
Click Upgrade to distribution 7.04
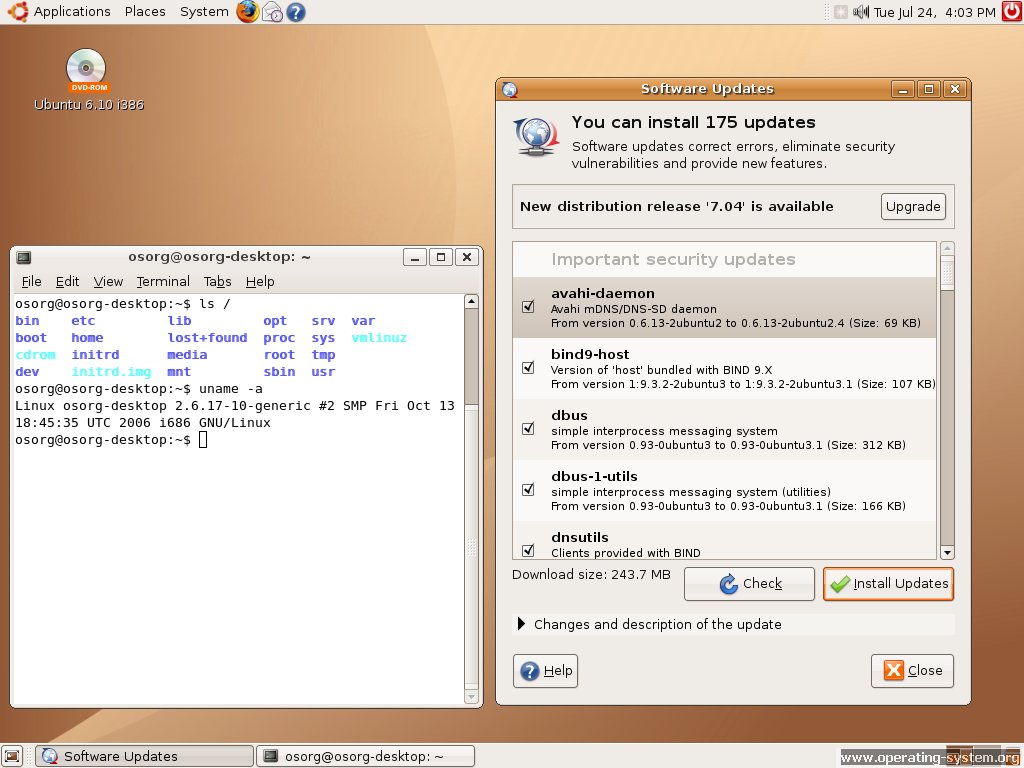pyautogui.click(x=913, y=206)
